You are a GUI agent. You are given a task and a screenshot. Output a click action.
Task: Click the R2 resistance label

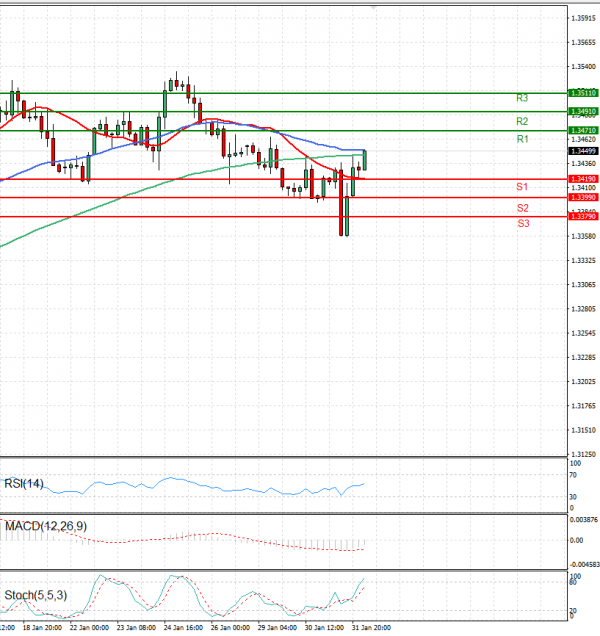[522, 121]
